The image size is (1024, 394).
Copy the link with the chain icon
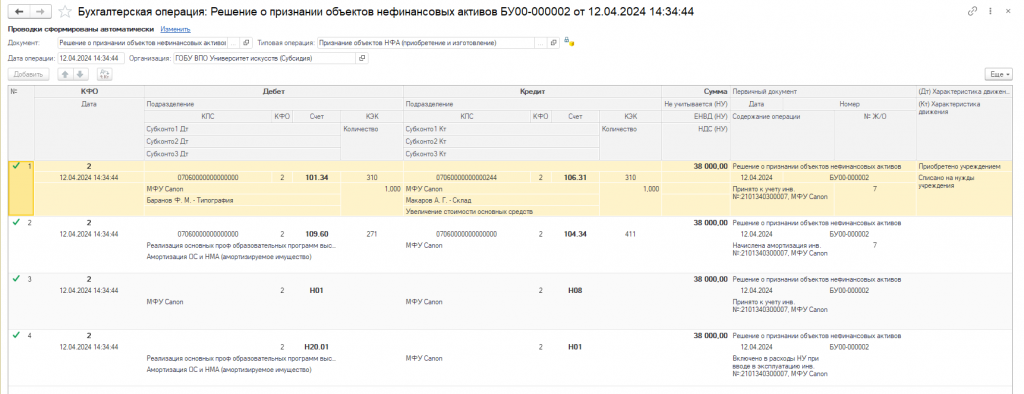(x=972, y=11)
